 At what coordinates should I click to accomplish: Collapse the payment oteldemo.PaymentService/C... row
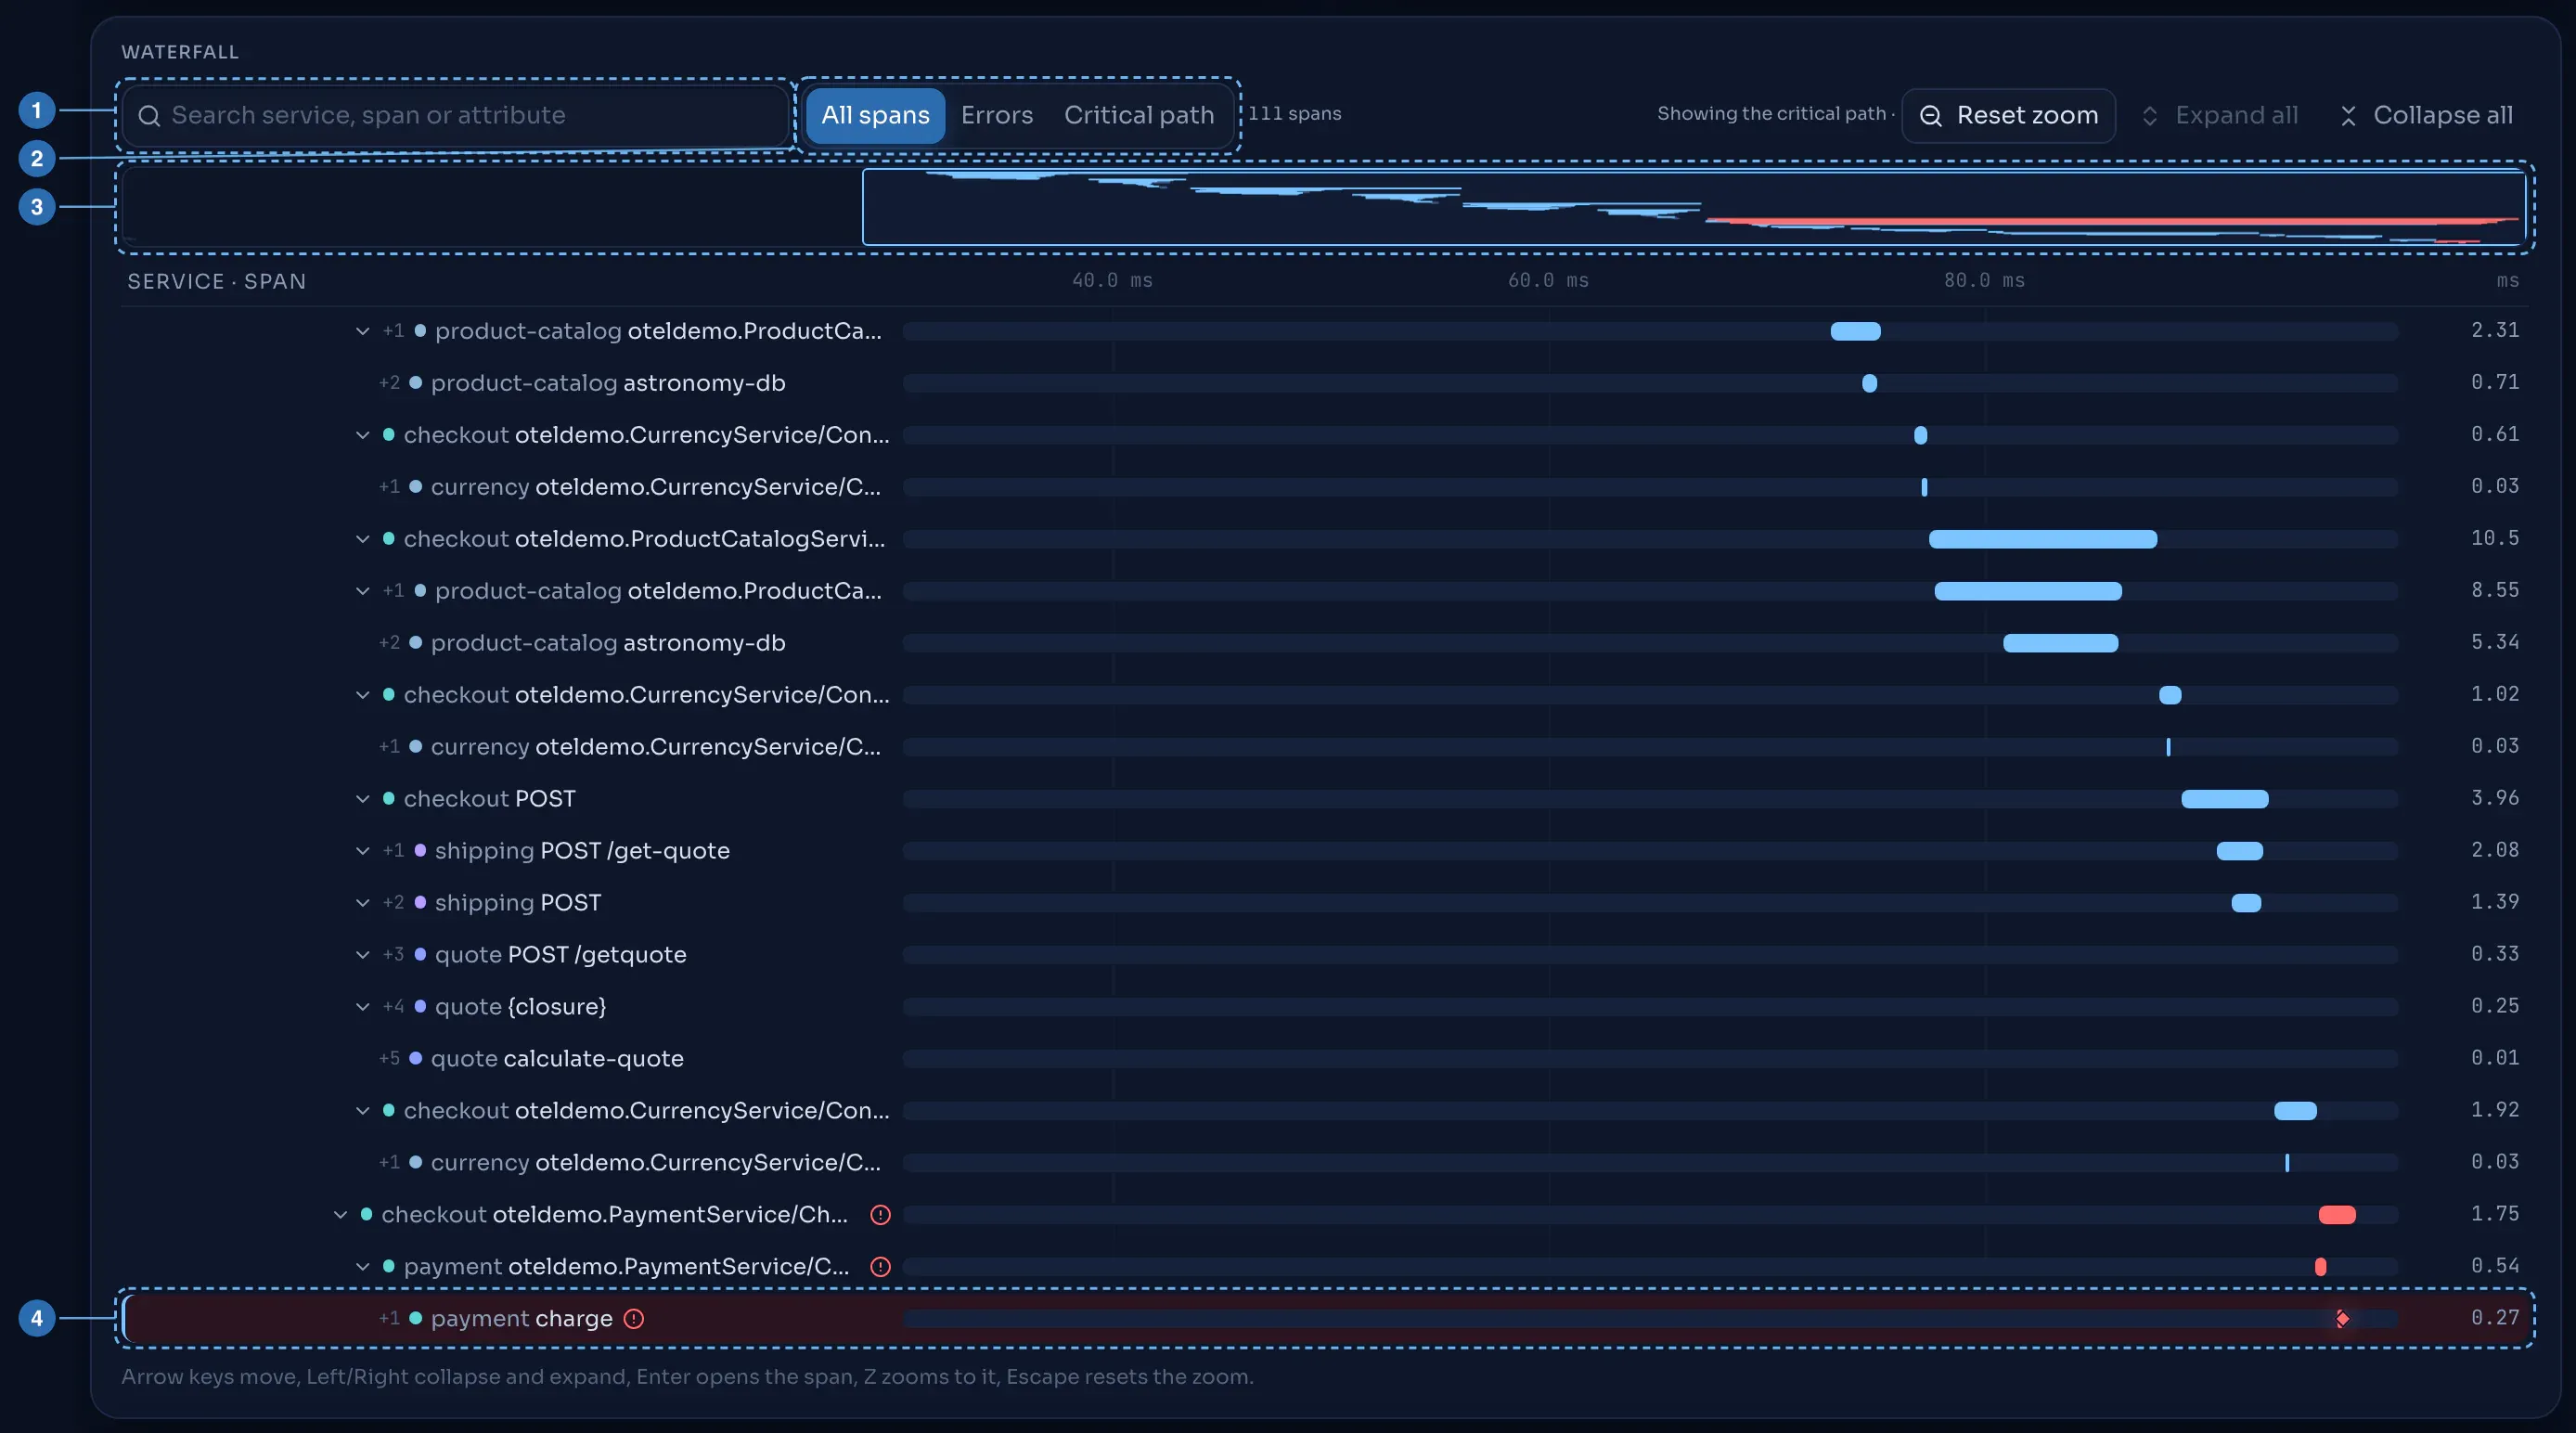363,1267
